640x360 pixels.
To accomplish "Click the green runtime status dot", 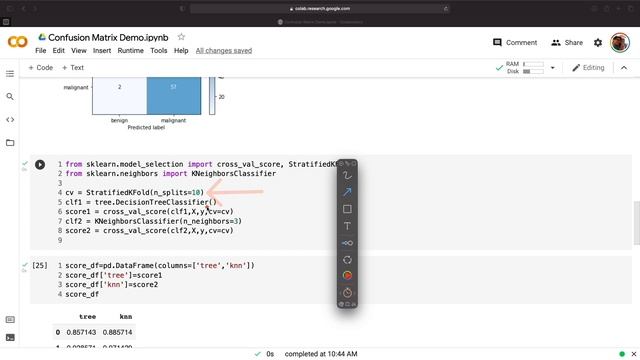I will tap(622, 354).
